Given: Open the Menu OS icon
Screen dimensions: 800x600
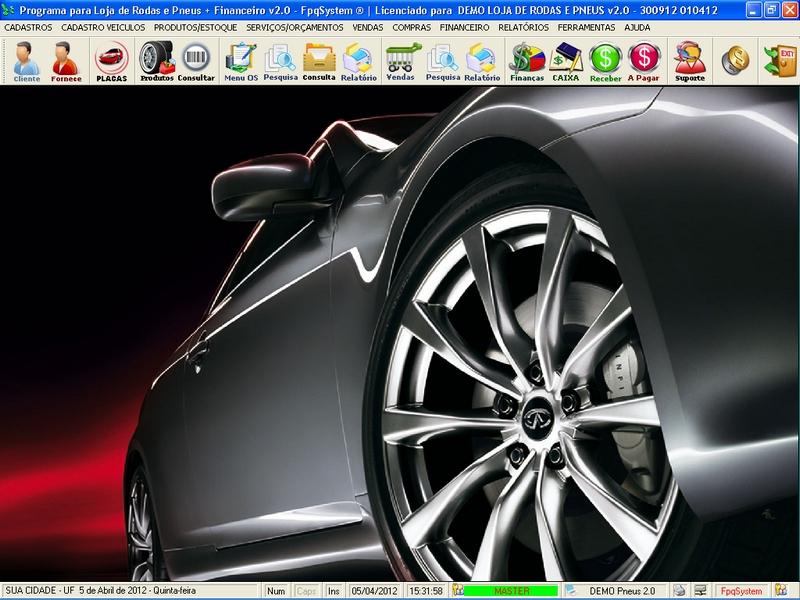Looking at the screenshot, I should [241, 61].
